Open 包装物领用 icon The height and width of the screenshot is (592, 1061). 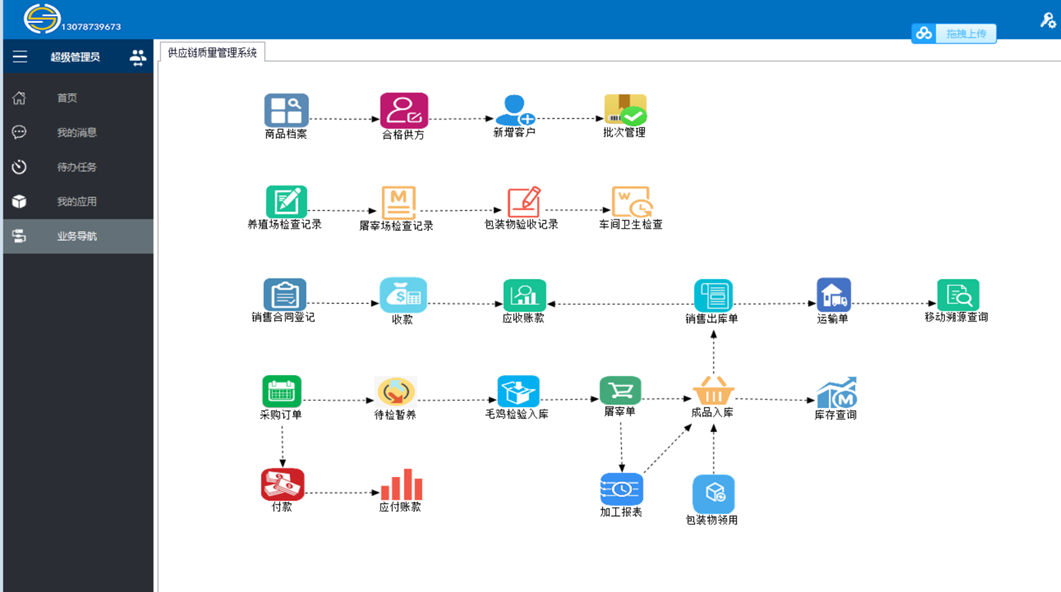[x=713, y=494]
